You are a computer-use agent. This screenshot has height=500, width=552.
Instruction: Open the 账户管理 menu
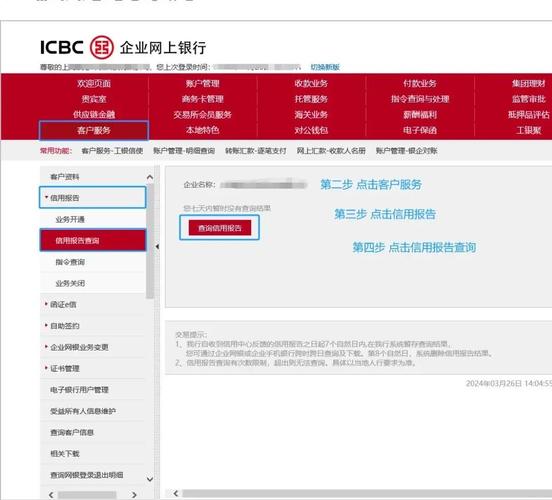point(202,83)
